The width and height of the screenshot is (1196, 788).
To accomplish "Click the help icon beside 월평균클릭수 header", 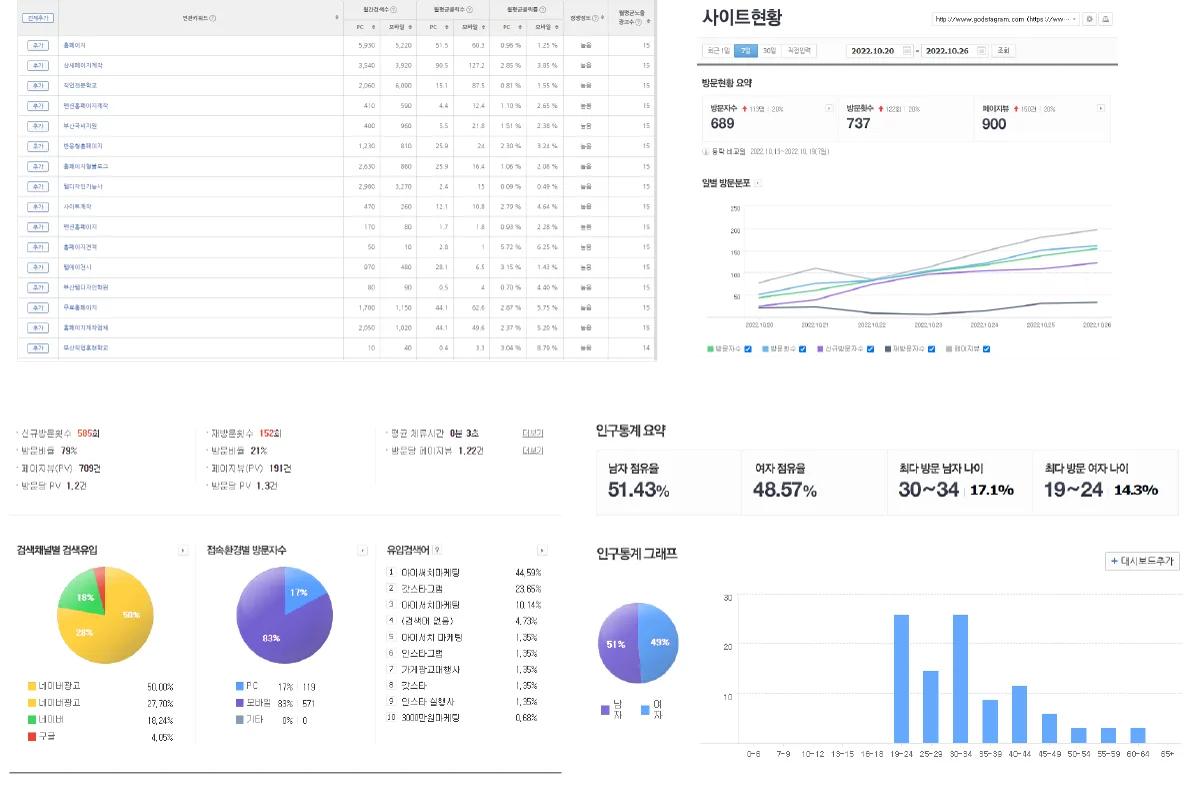I will pos(469,10).
